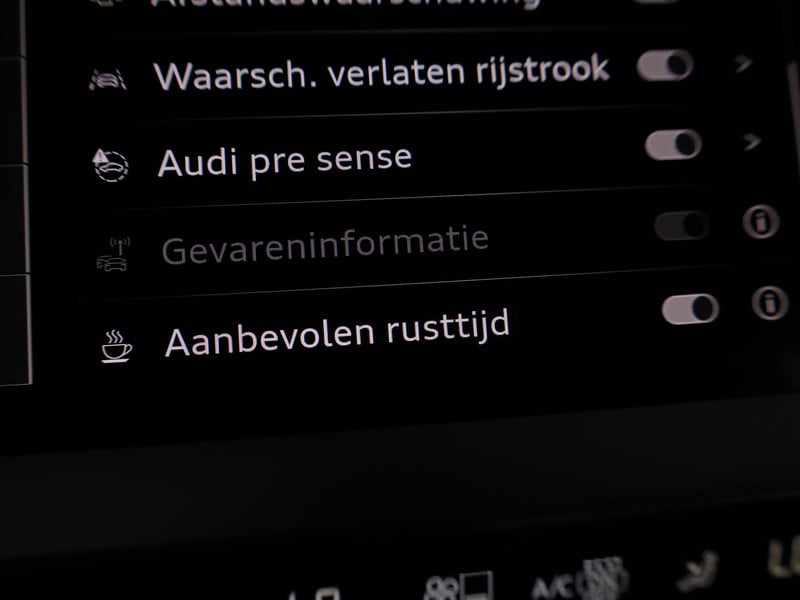Tap the Waarsch. verlaten rijstrook label
This screenshot has width=800, height=600.
pyautogui.click(x=382, y=73)
